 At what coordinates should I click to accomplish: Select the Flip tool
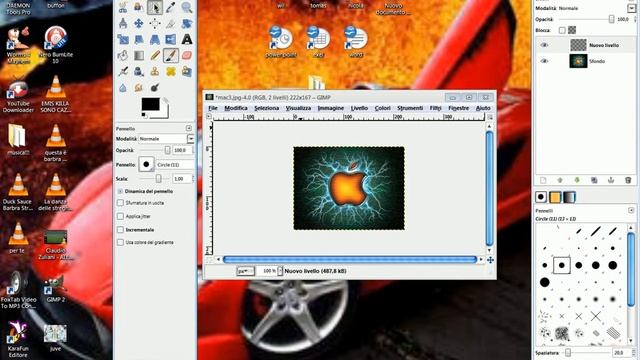(171, 39)
